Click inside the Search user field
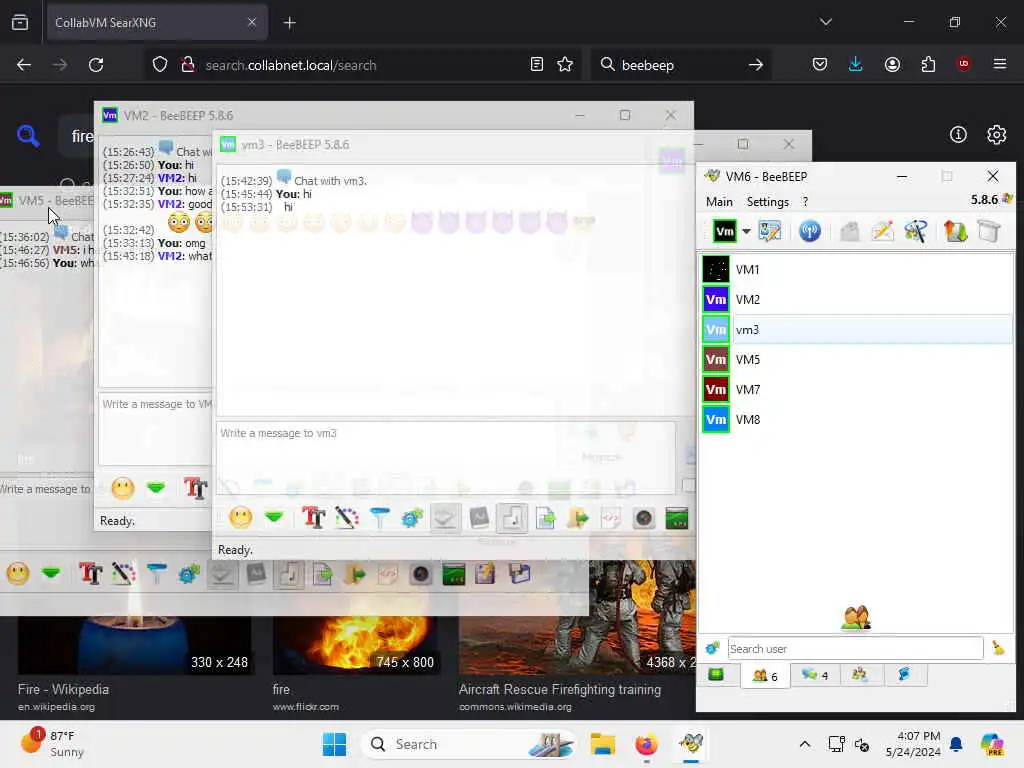Screen dimensions: 1024x768 856,648
